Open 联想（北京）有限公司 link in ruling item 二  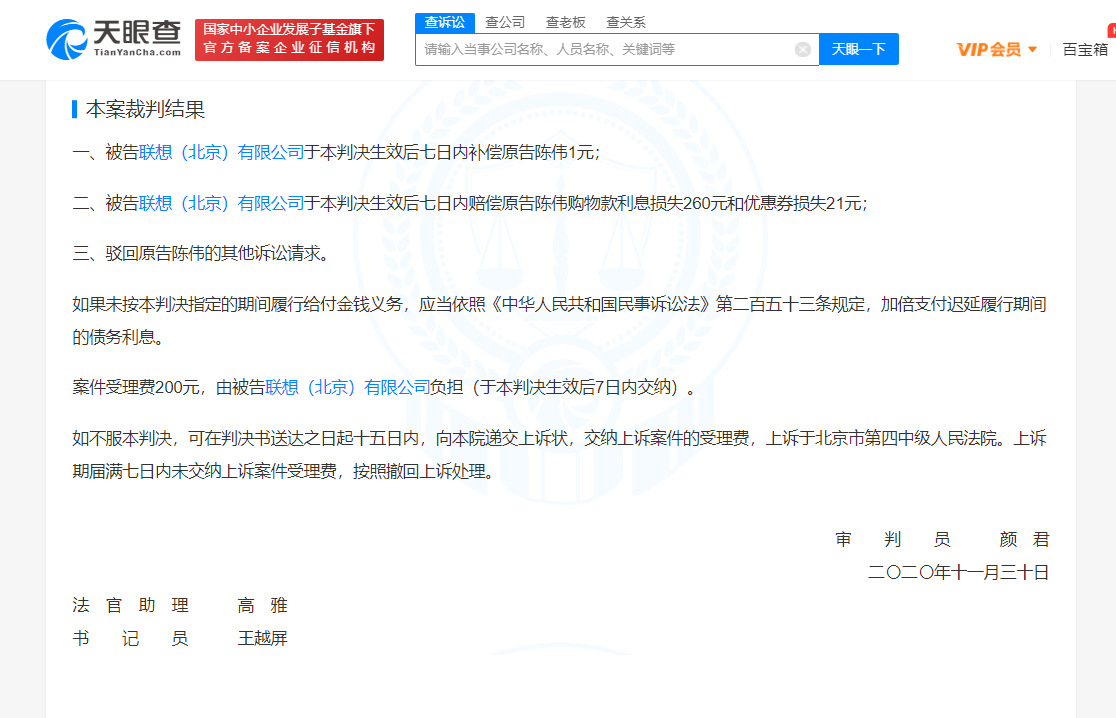pos(221,204)
